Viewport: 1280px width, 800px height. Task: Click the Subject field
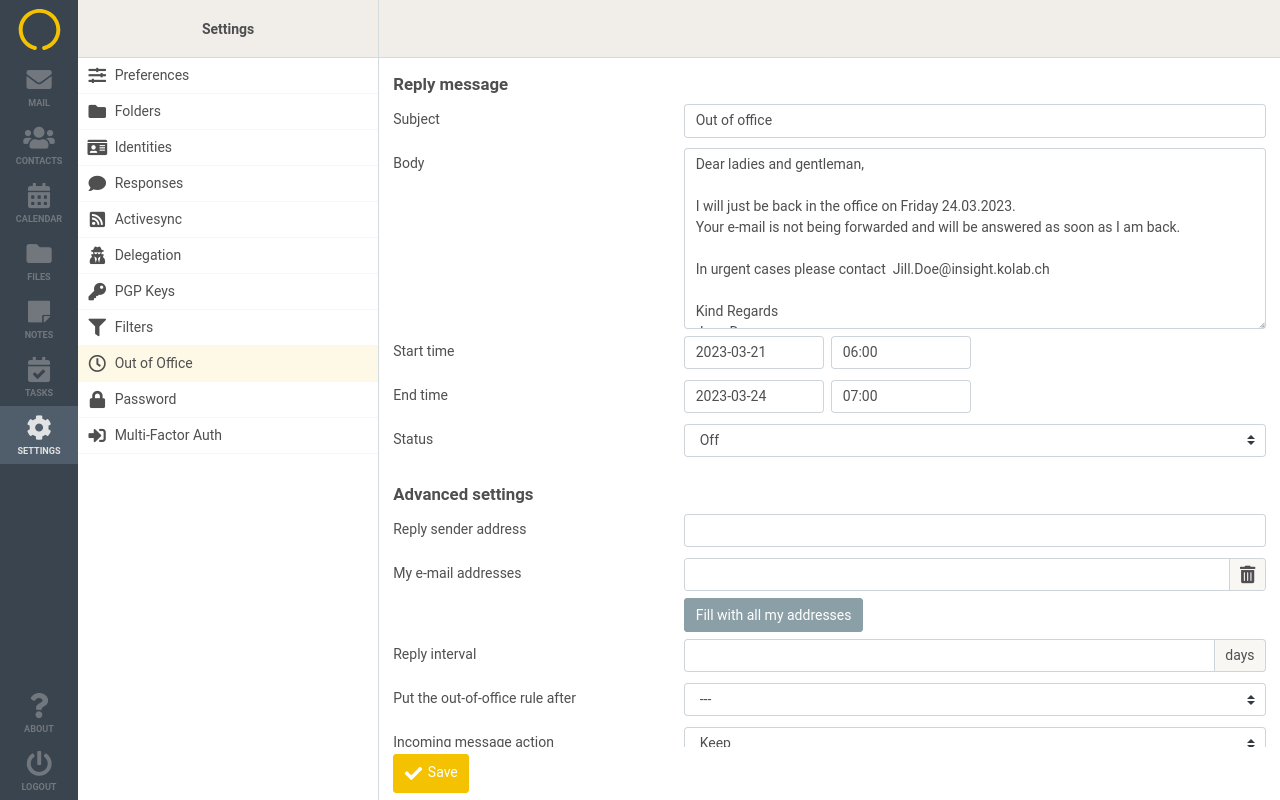pos(975,120)
